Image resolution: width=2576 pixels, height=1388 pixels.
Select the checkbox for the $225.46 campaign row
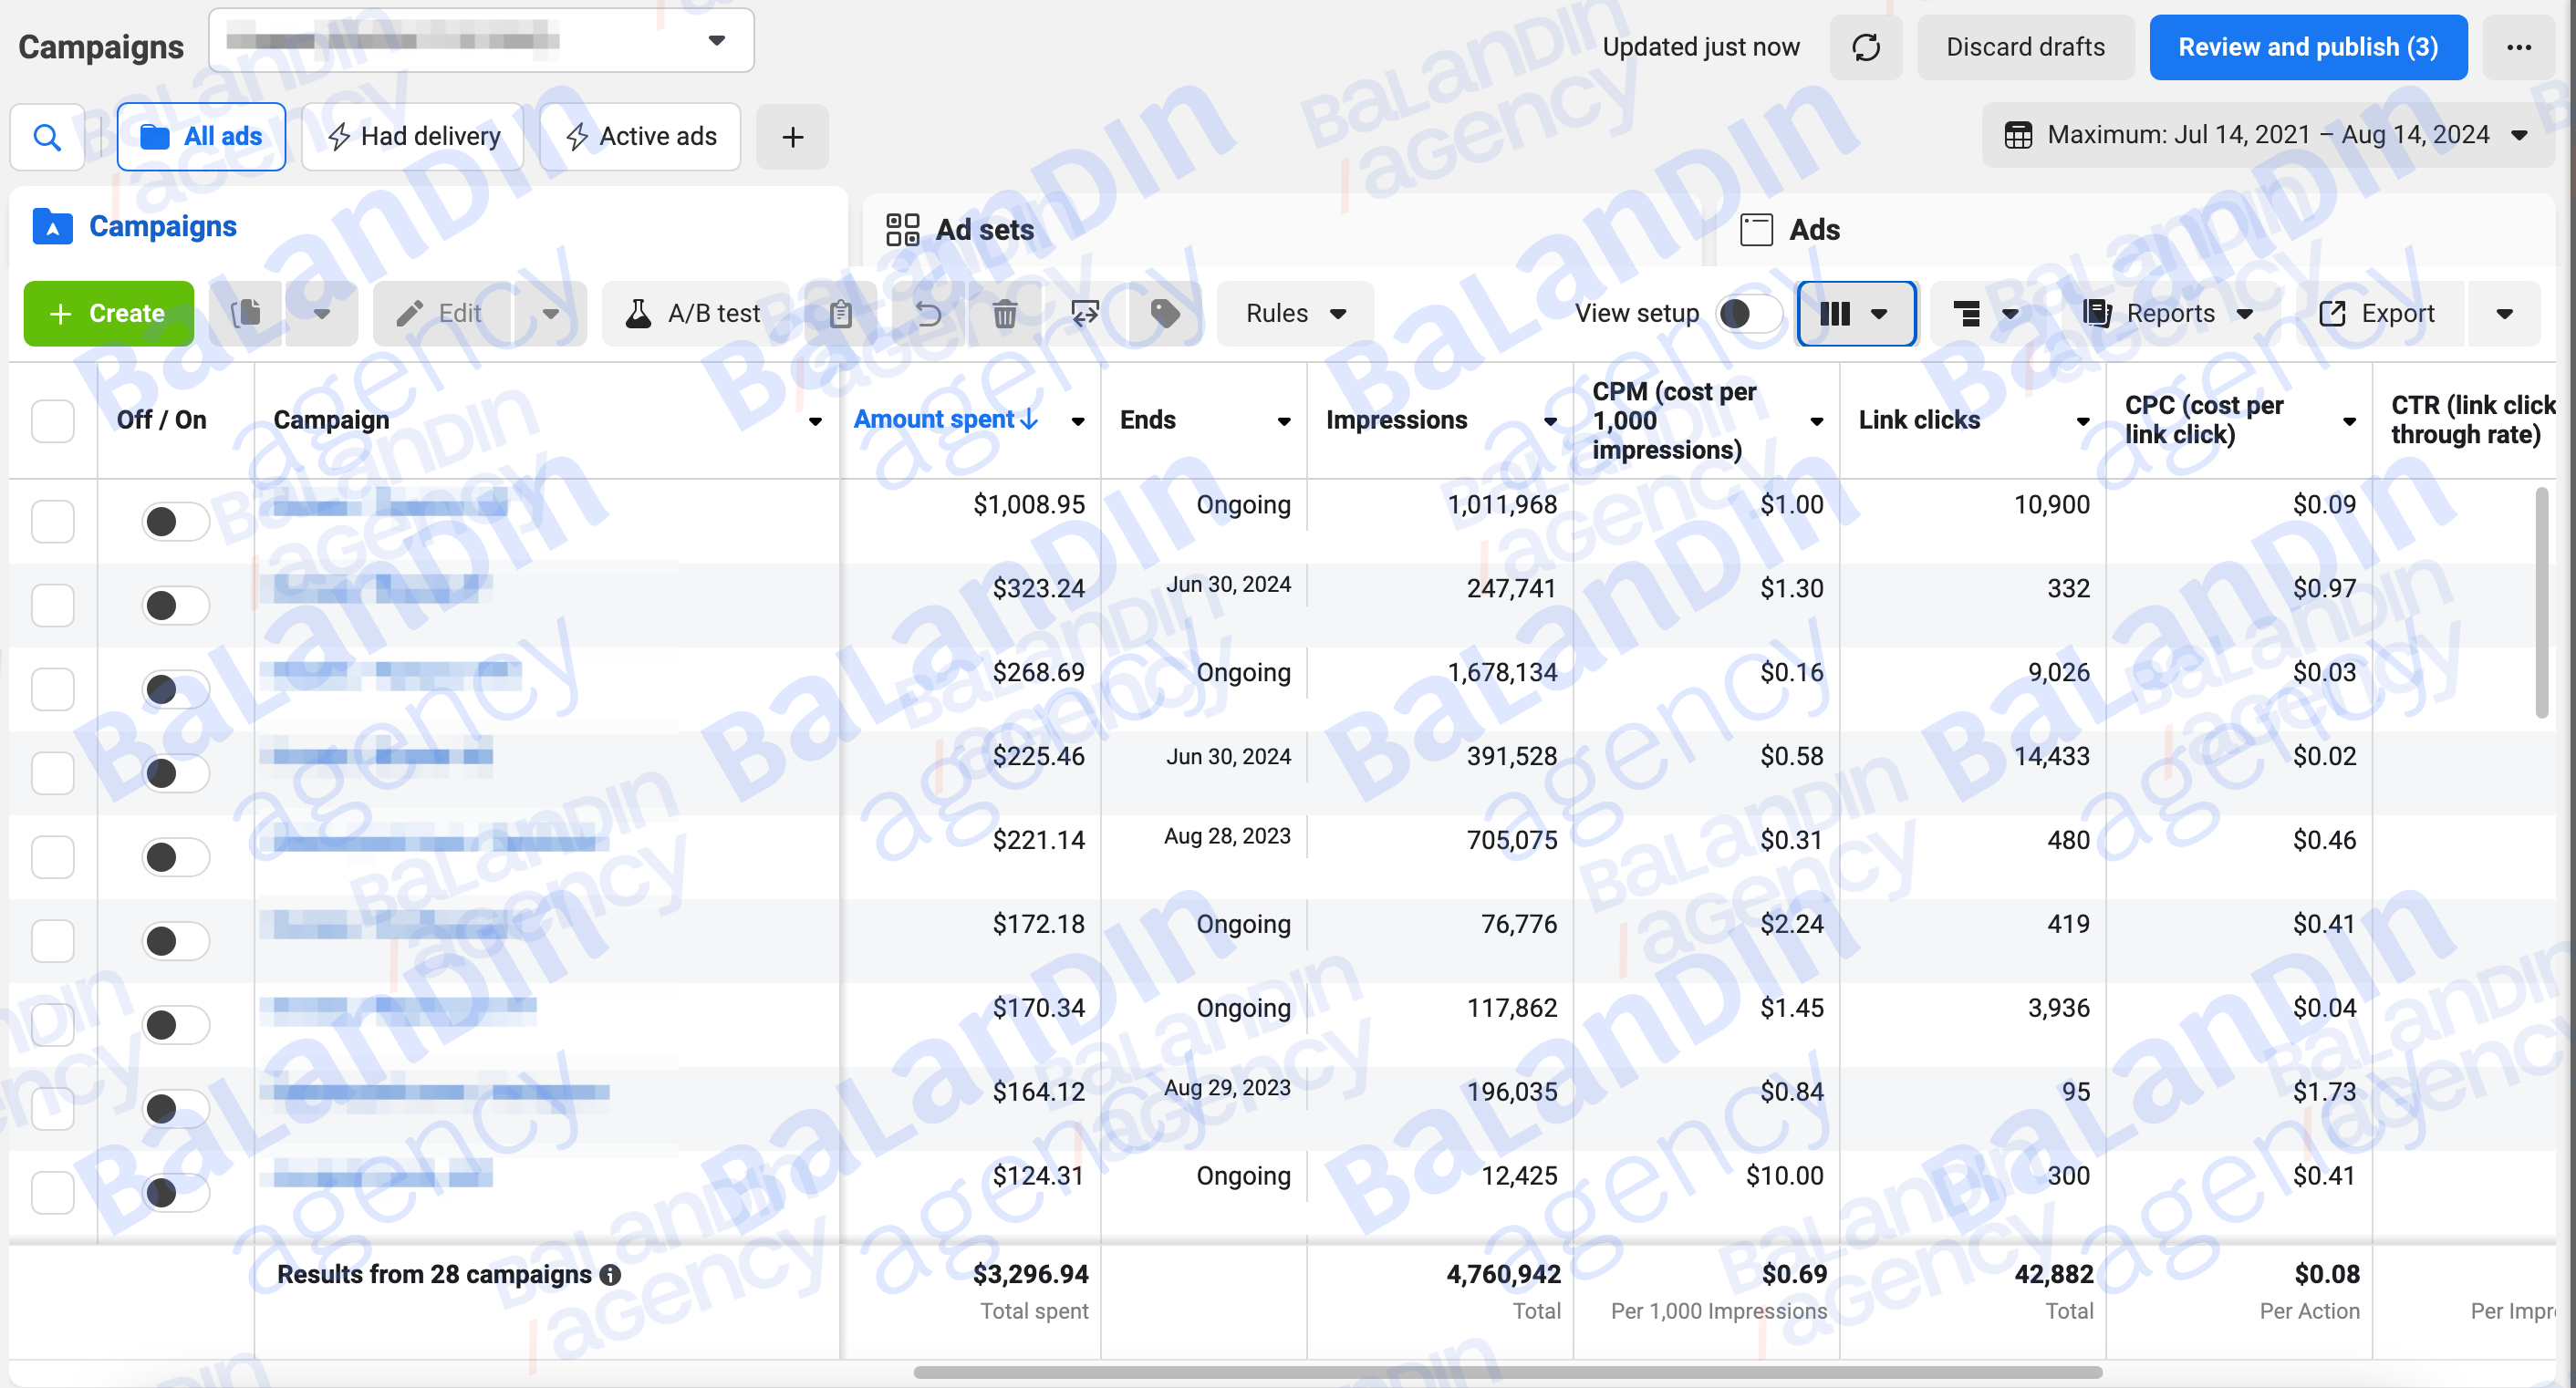[x=52, y=773]
